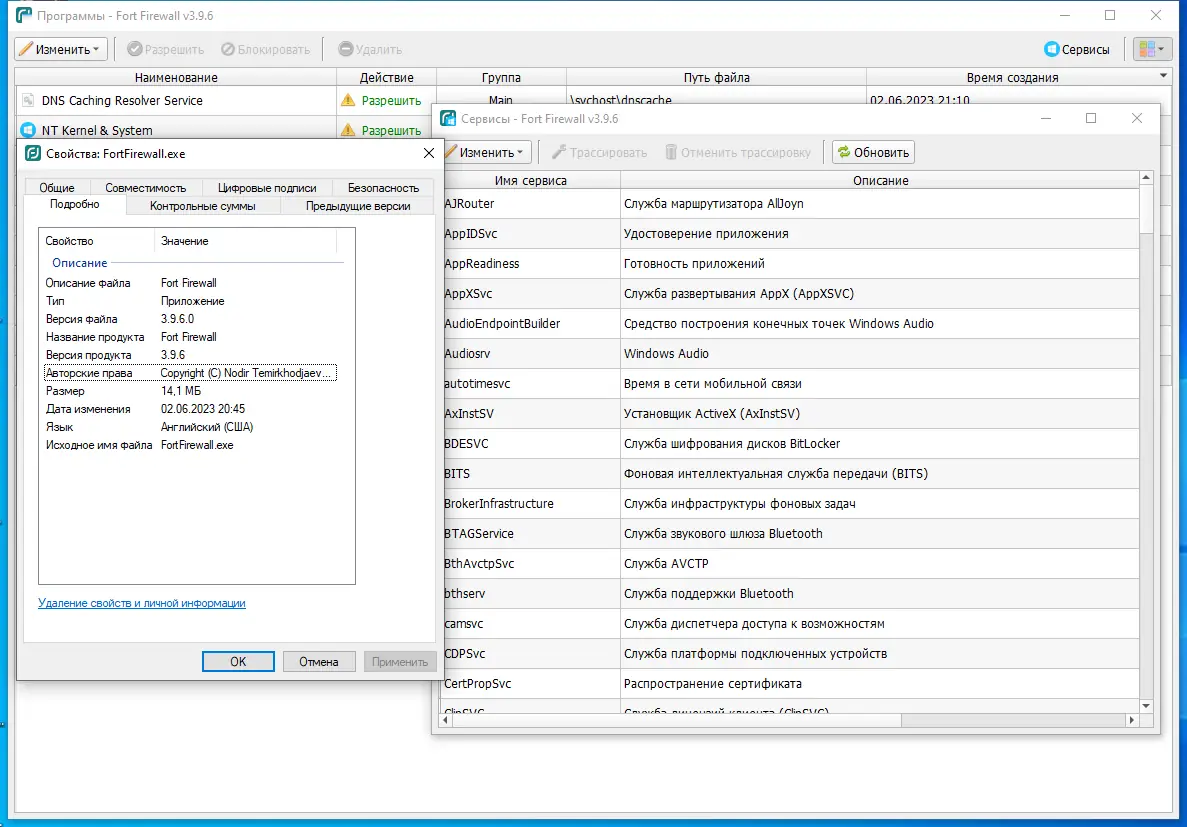
Task: Click Трассировать in Services toolbar
Action: coord(600,152)
